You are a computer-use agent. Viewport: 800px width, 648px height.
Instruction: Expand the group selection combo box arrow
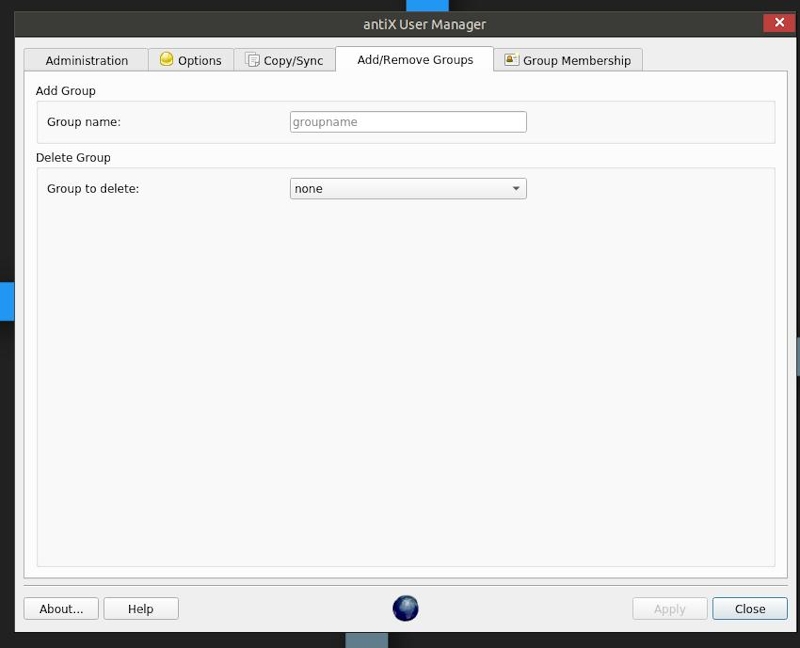pyautogui.click(x=516, y=188)
